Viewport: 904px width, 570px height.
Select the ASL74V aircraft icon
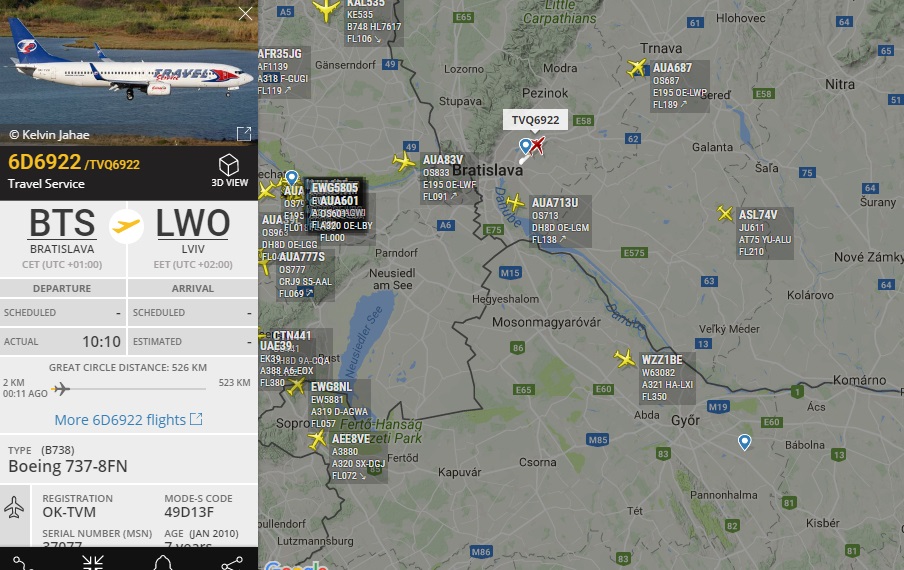coord(725,213)
